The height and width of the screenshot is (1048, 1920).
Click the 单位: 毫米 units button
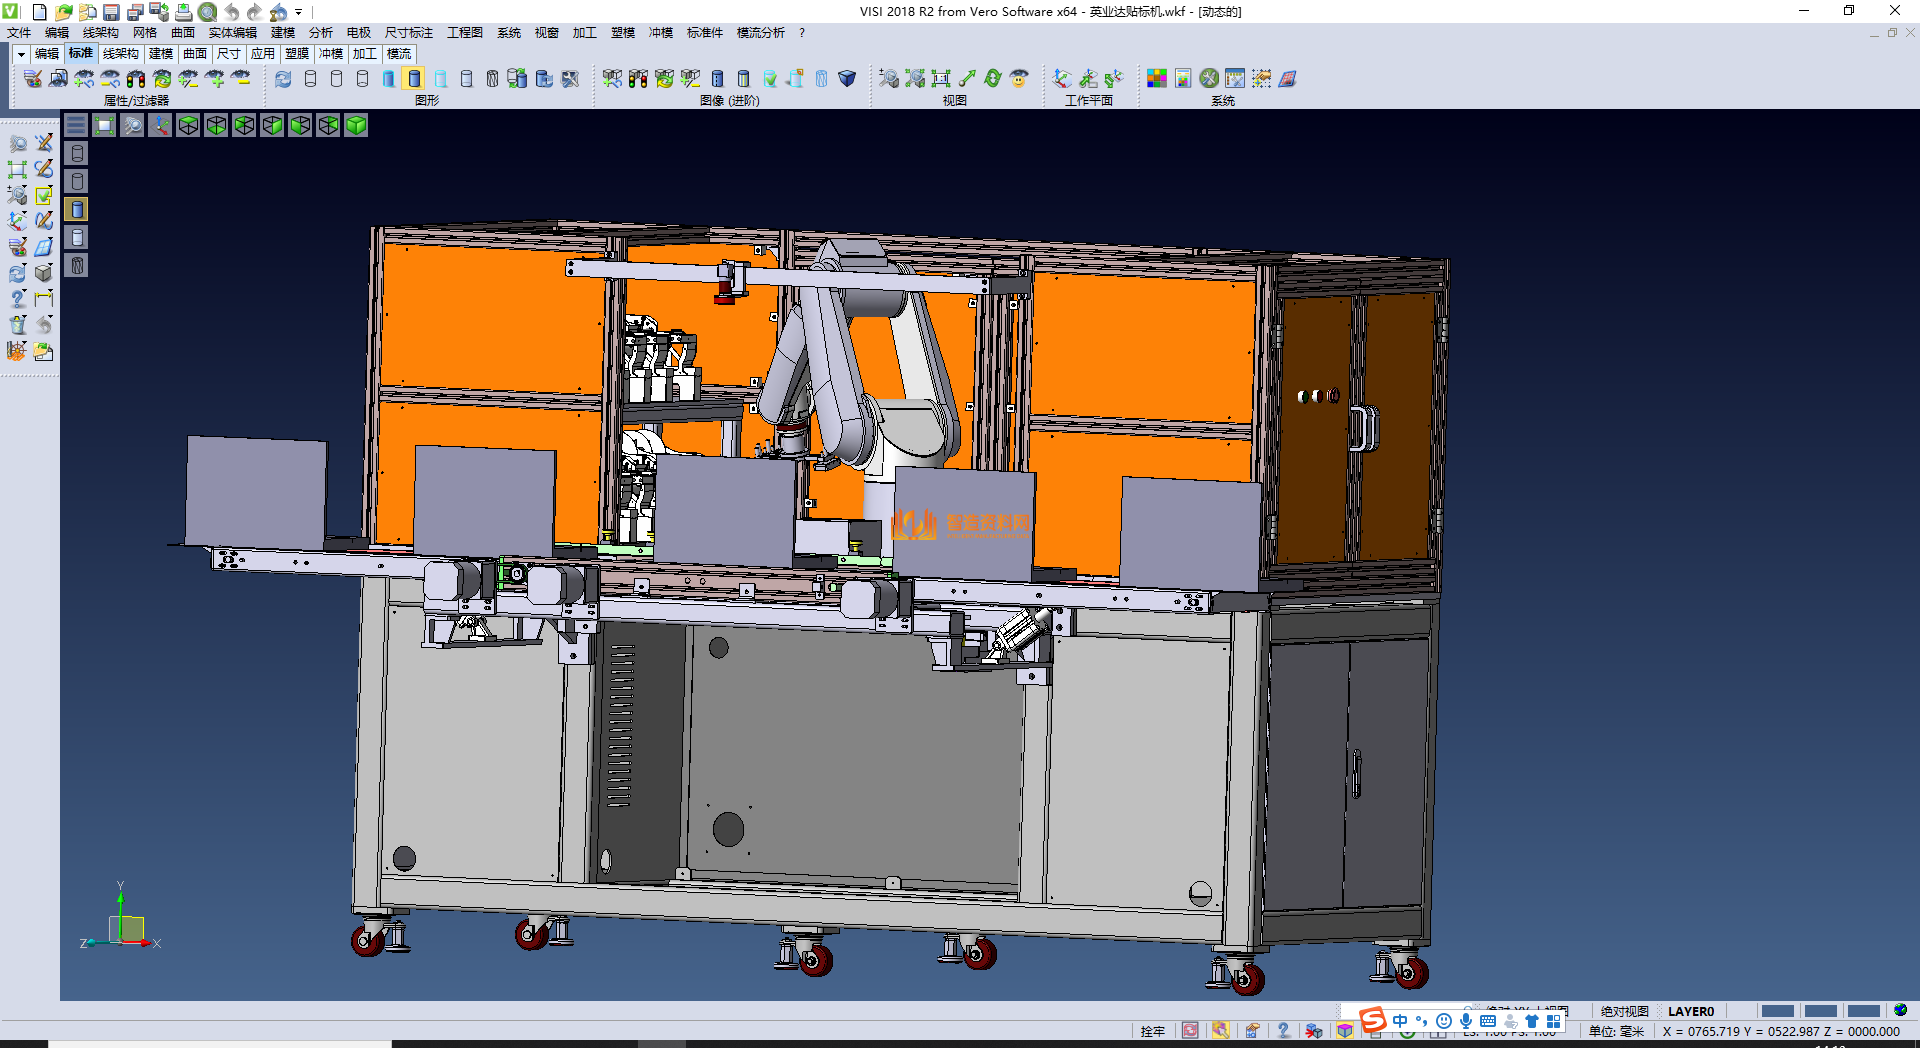pos(1616,1031)
